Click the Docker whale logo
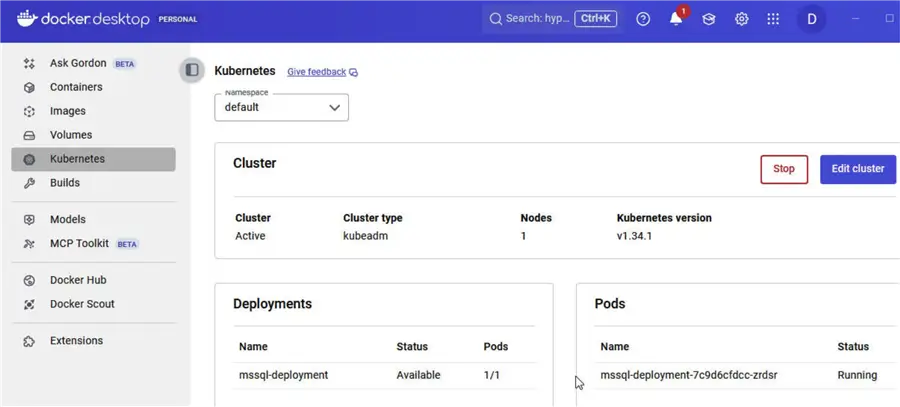The height and width of the screenshot is (407, 900). pyautogui.click(x=27, y=19)
